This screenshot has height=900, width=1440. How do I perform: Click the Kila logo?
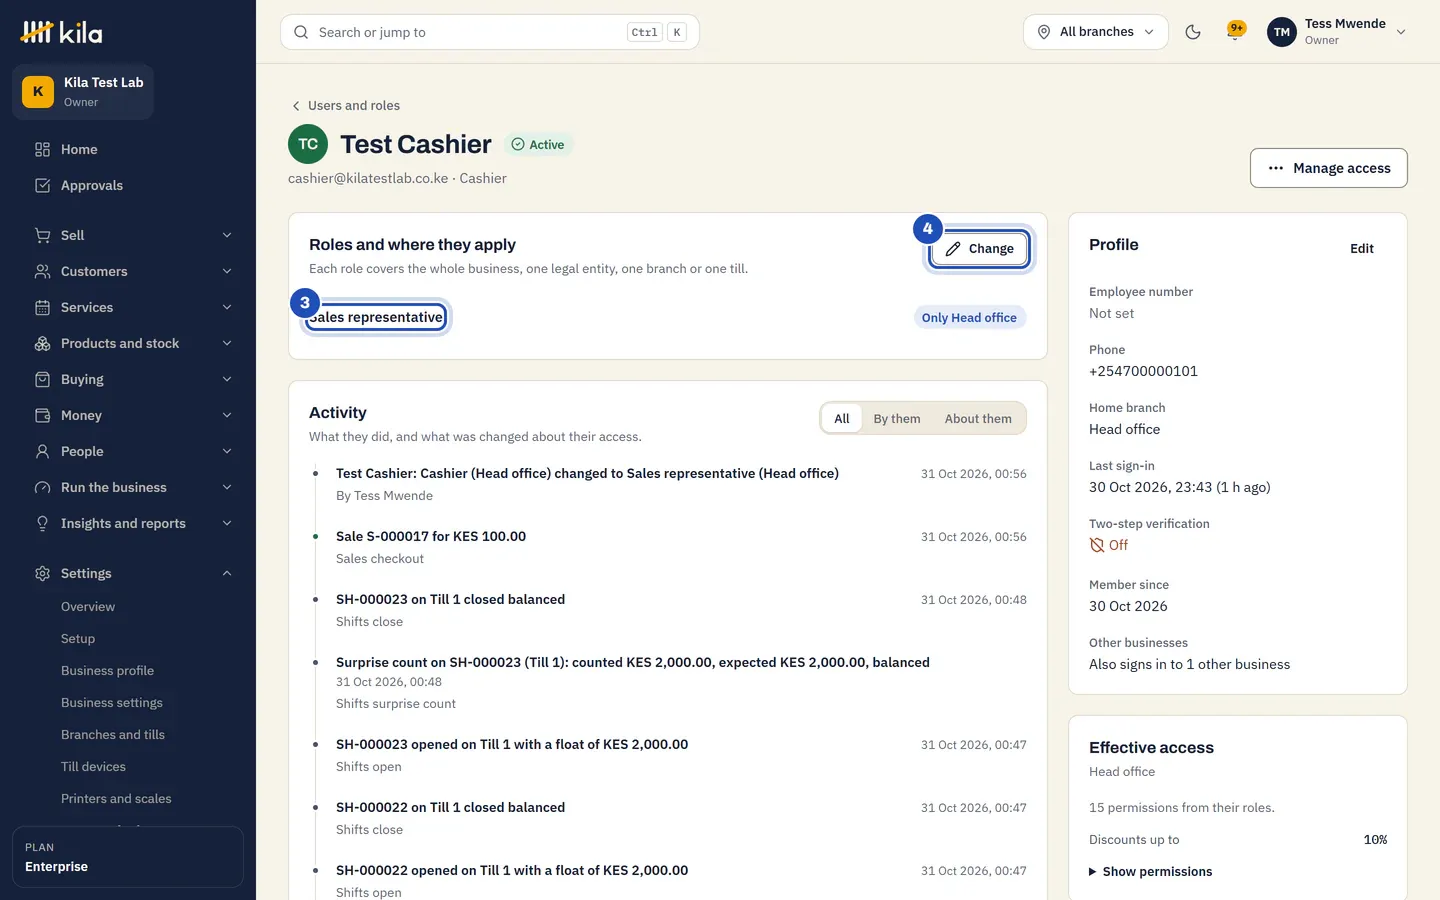[61, 32]
